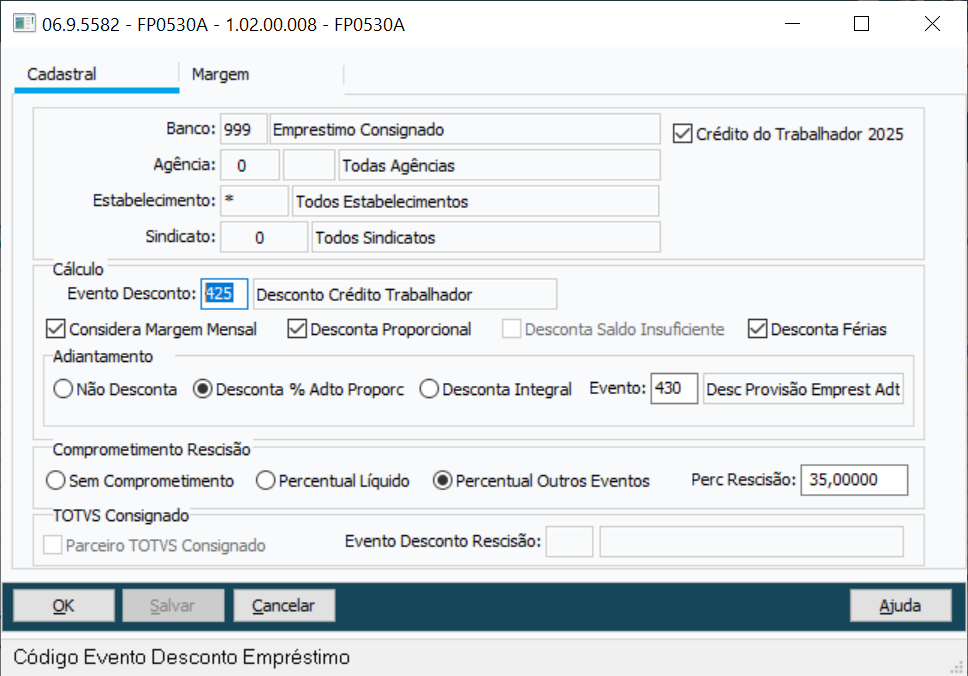This screenshot has height=676, width=968.
Task: Open Ajuda for help
Action: pyautogui.click(x=900, y=605)
